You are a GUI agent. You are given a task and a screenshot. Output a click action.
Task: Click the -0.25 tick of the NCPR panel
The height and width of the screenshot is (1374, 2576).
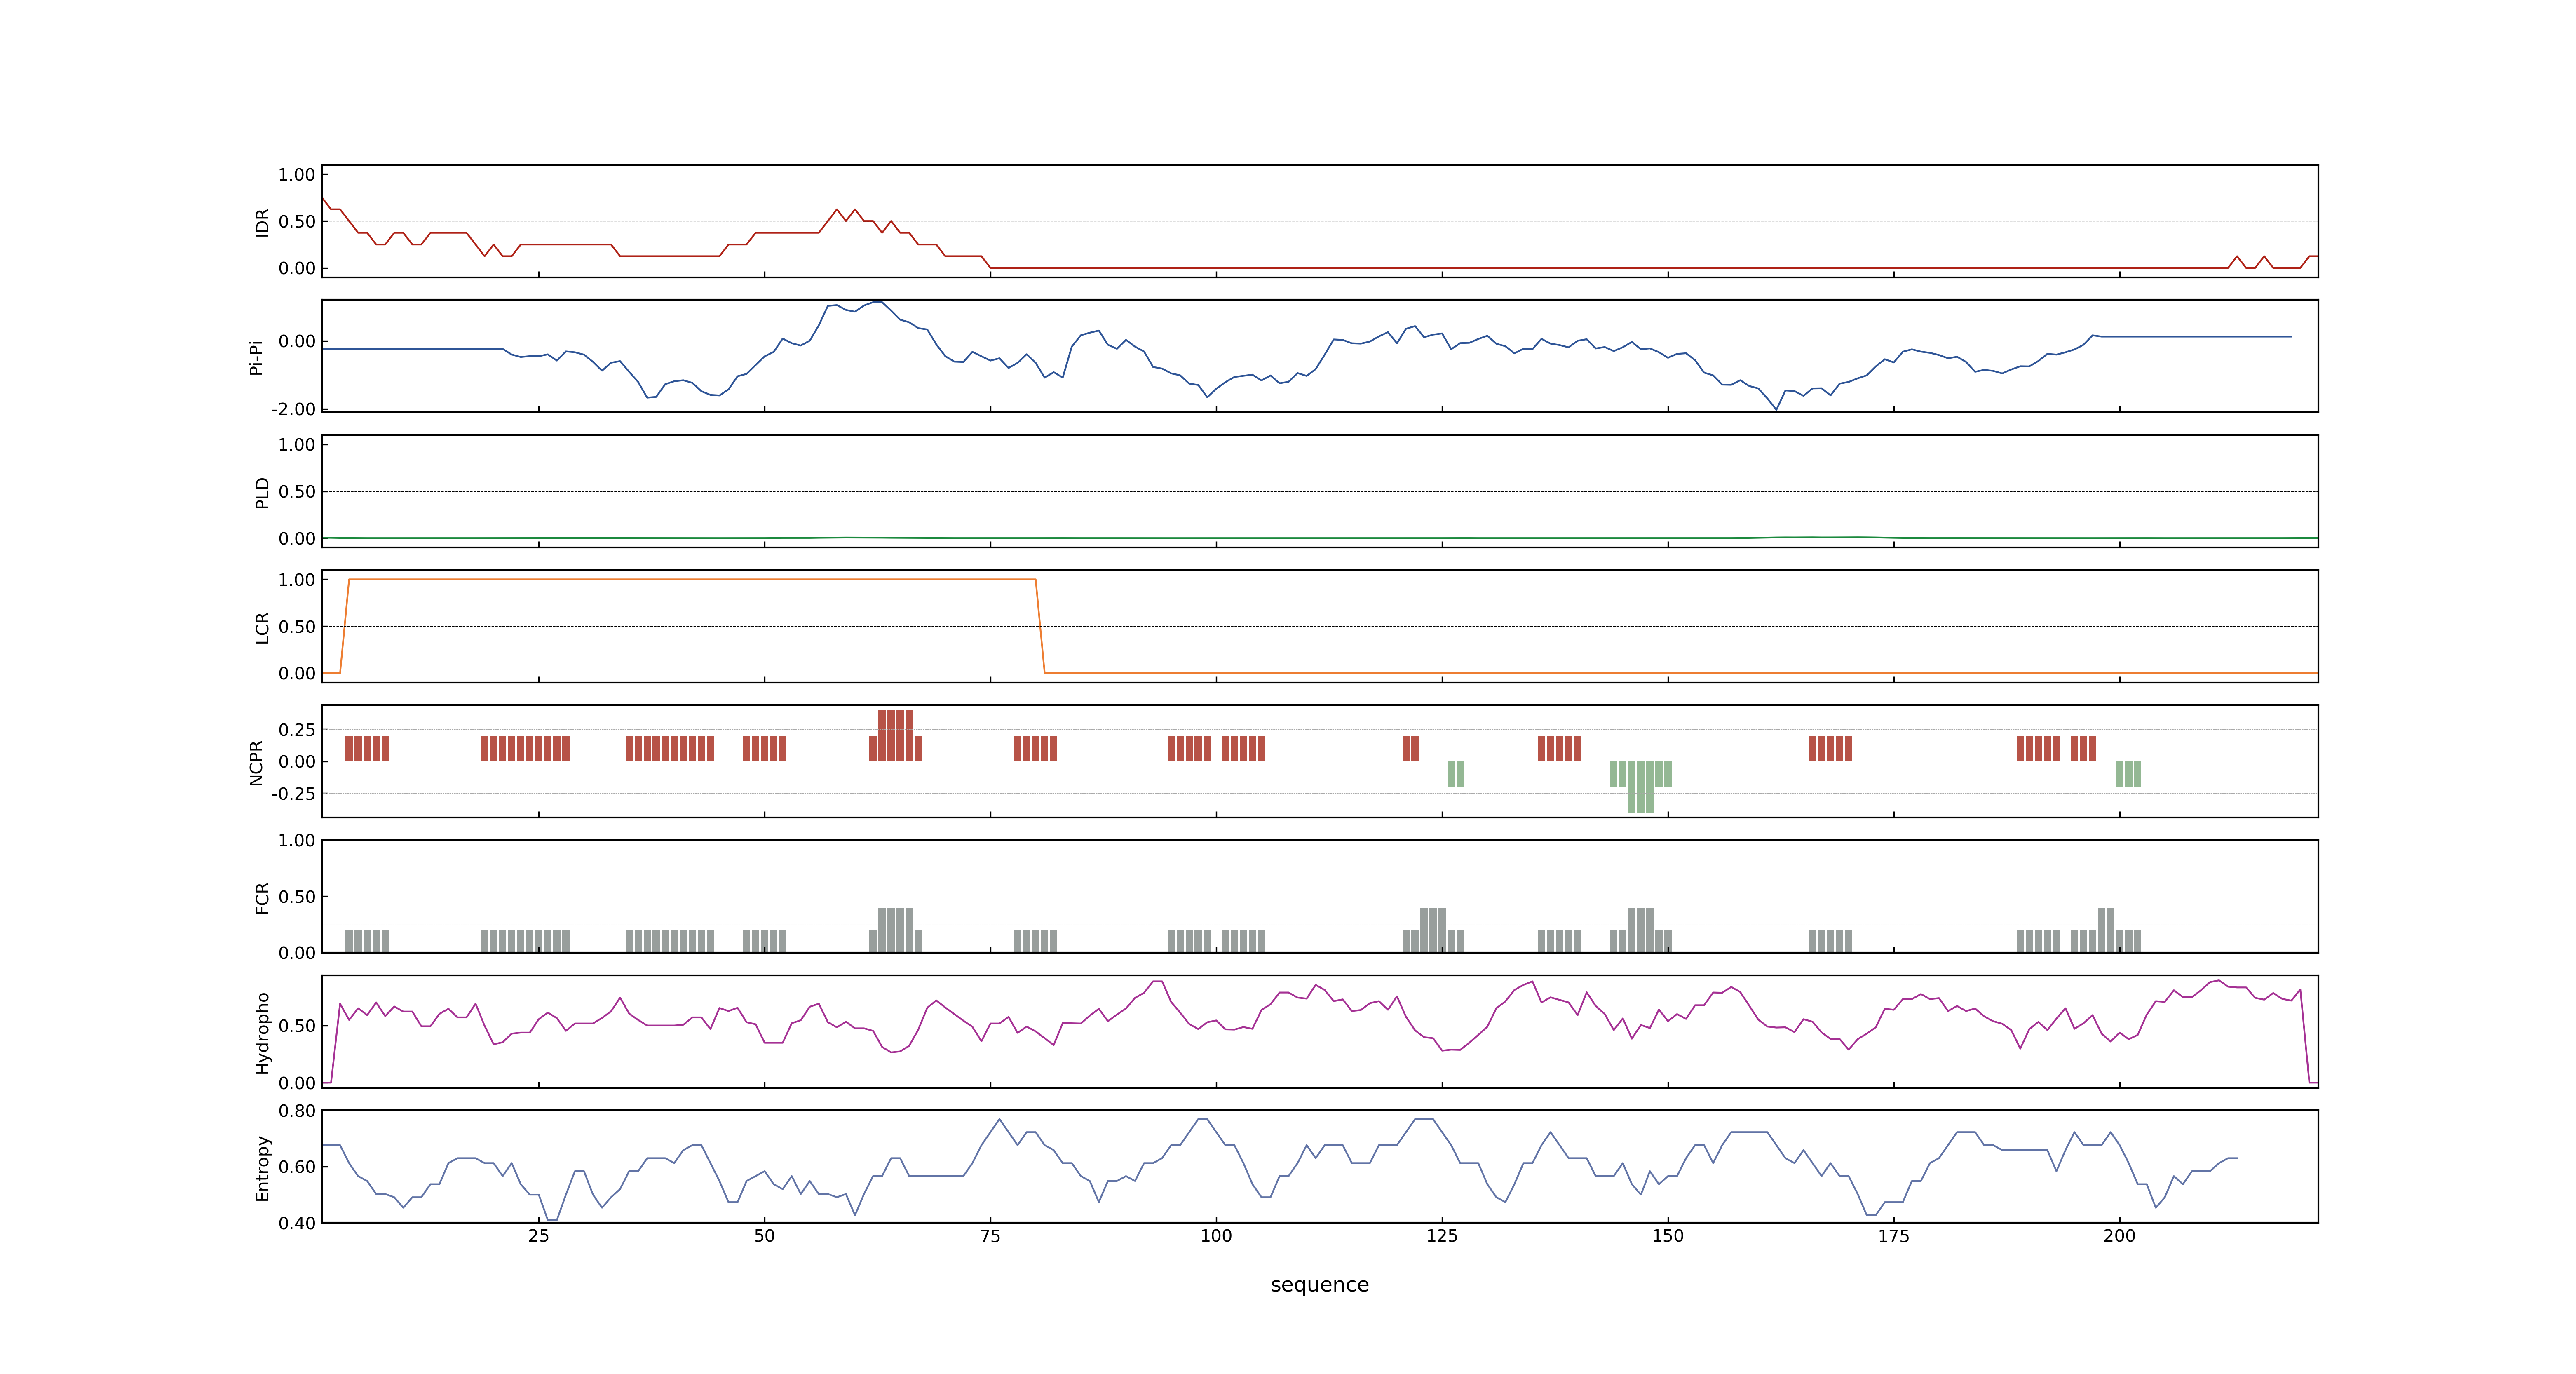point(293,794)
